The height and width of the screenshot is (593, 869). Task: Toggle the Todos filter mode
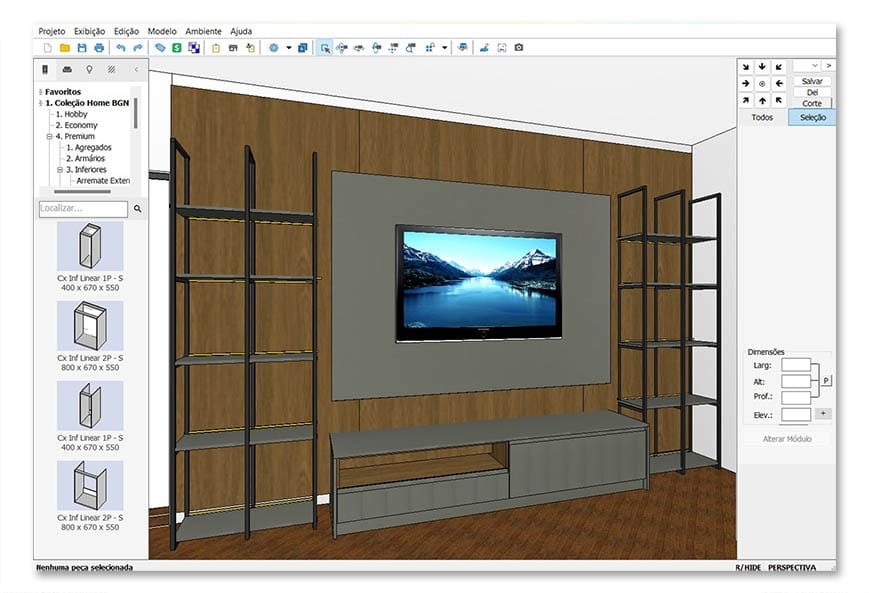point(762,117)
